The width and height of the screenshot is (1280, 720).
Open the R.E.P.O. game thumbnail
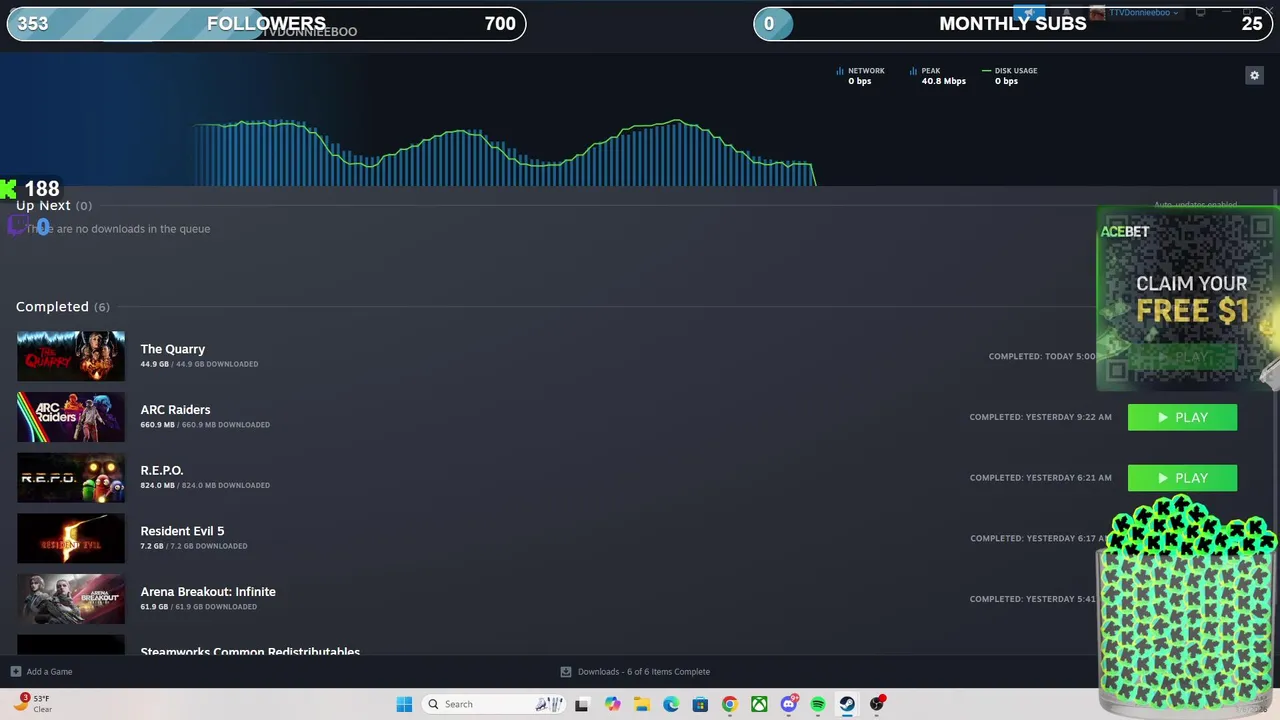[71, 478]
